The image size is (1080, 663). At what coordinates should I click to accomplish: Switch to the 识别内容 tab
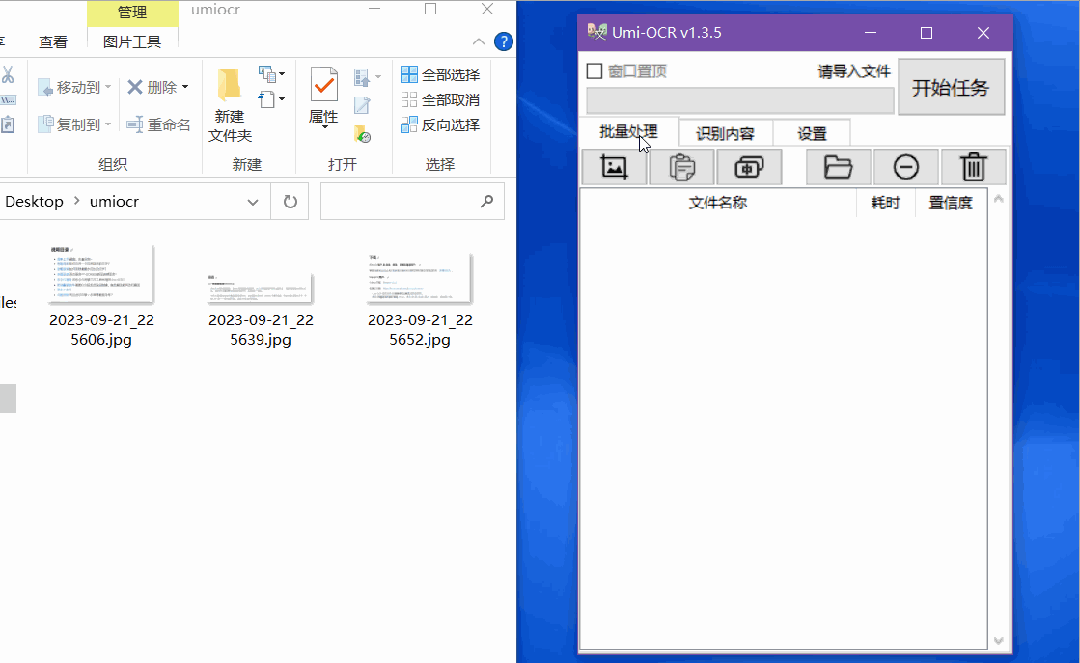click(x=725, y=133)
